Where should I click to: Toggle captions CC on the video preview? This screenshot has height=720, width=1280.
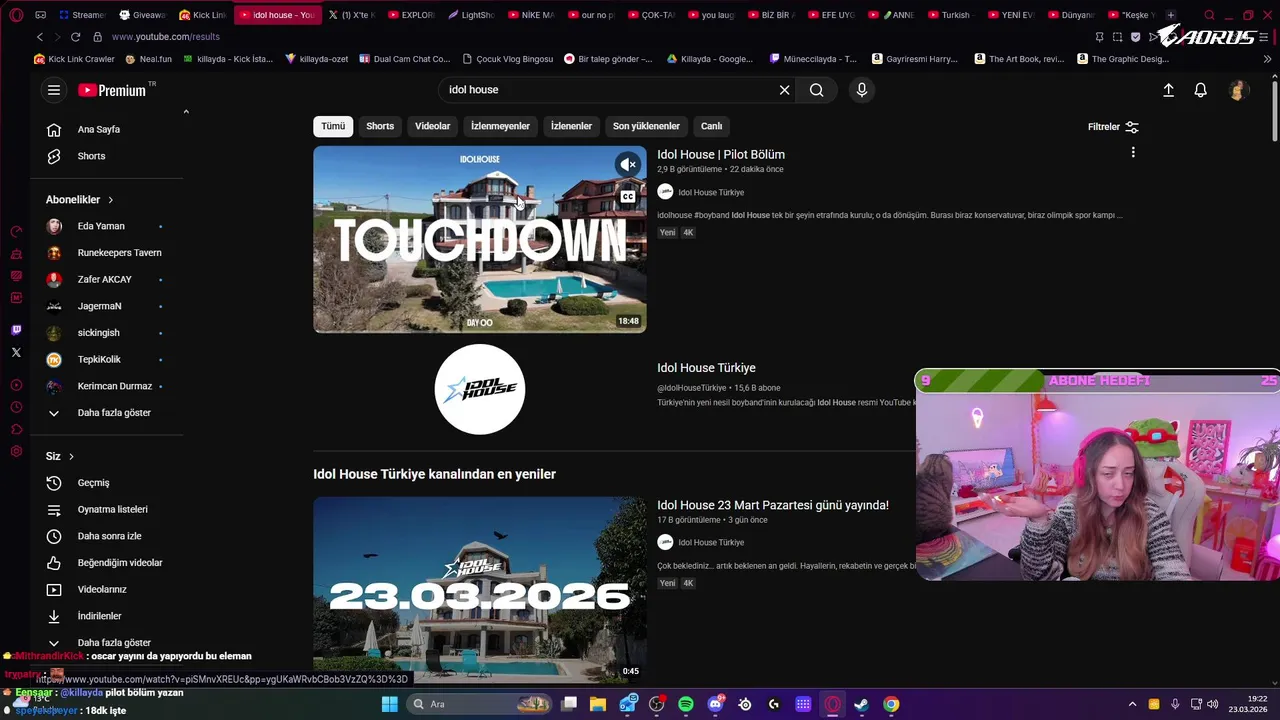coord(628,196)
